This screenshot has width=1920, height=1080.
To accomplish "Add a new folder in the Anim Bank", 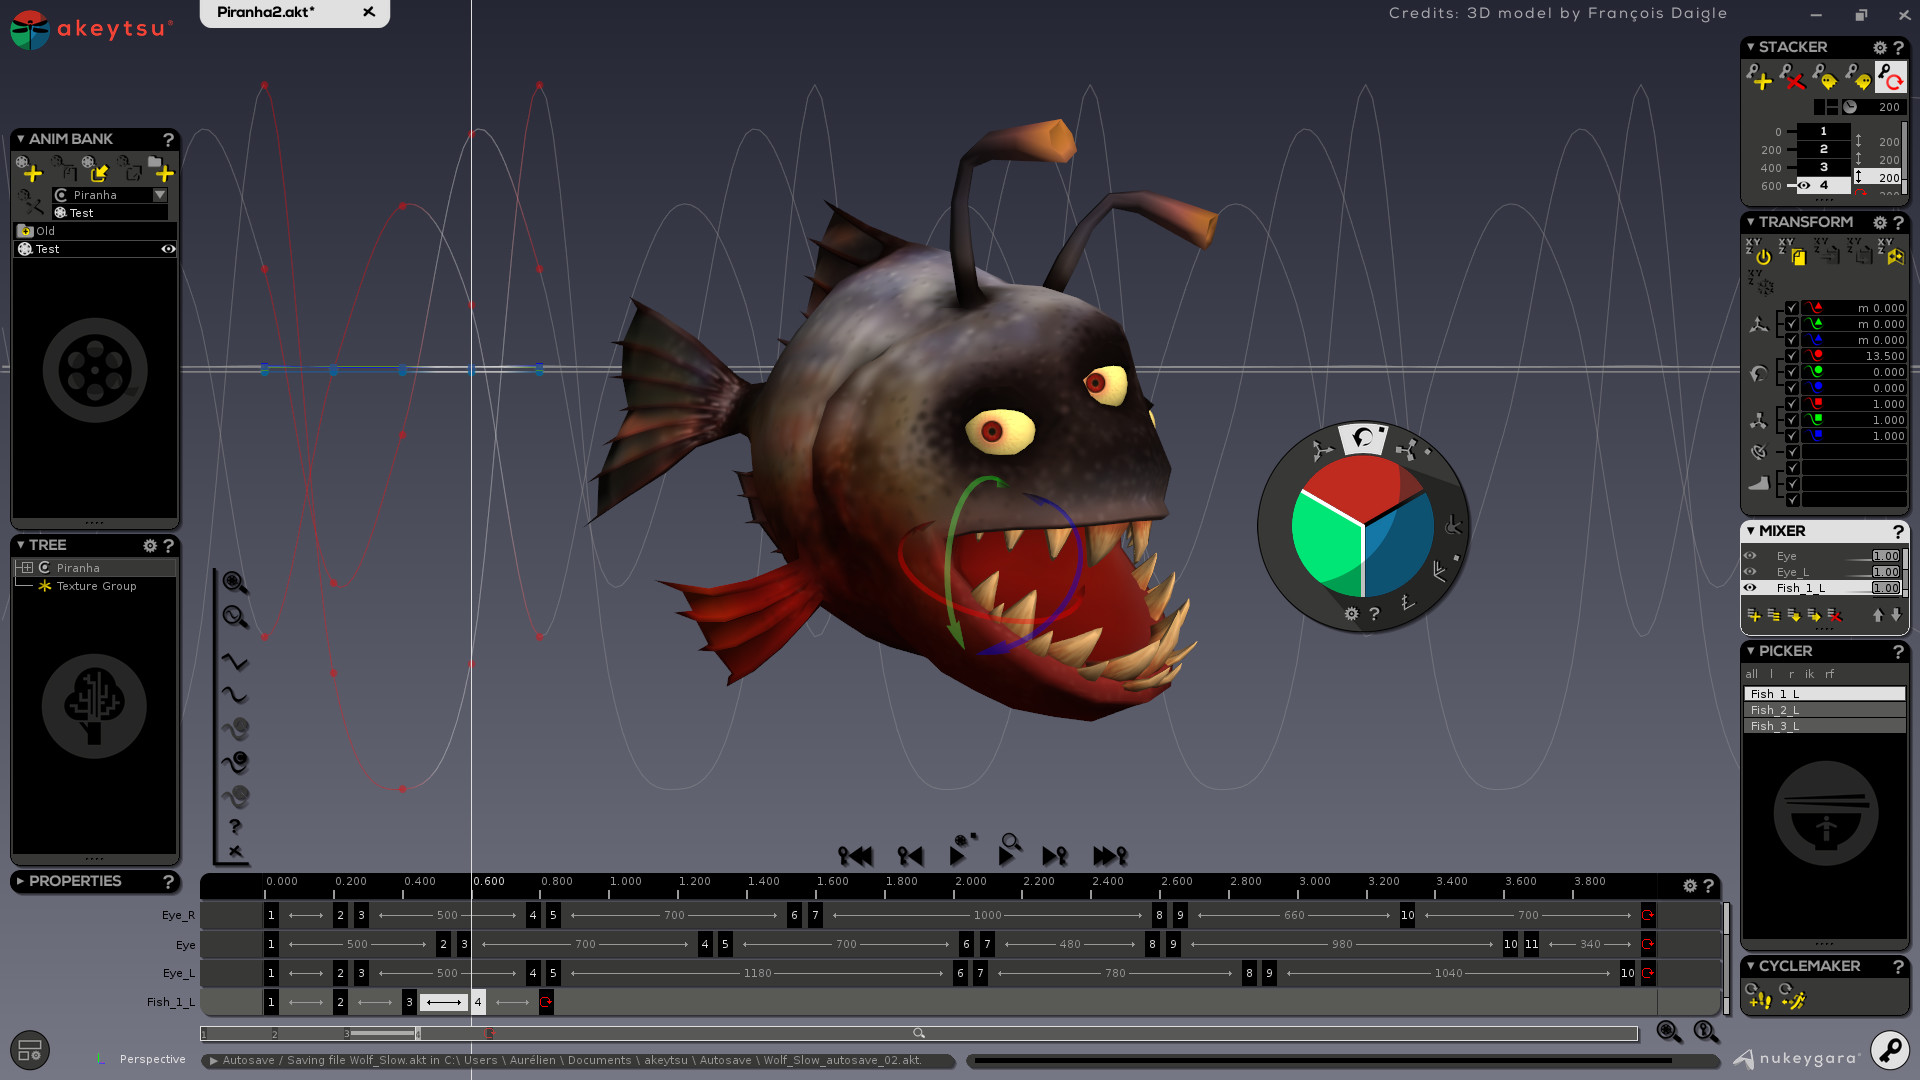I will click(x=163, y=172).
